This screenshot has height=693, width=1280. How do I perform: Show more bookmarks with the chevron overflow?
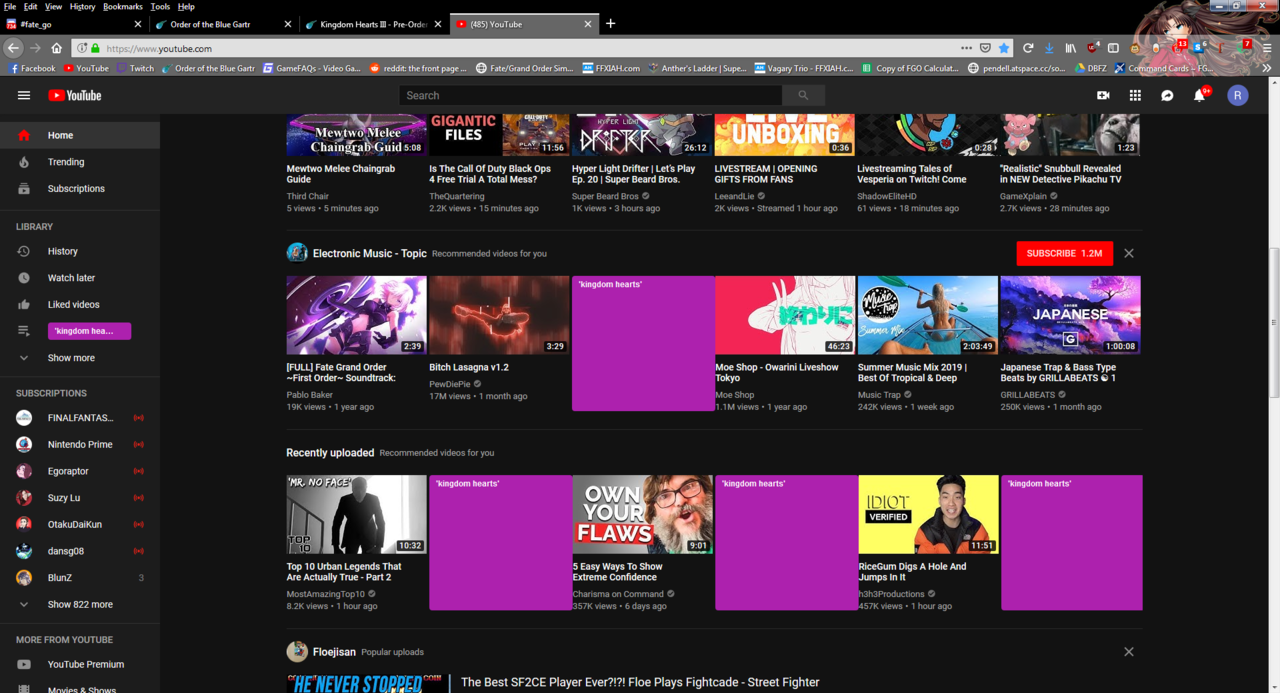click(x=1268, y=68)
